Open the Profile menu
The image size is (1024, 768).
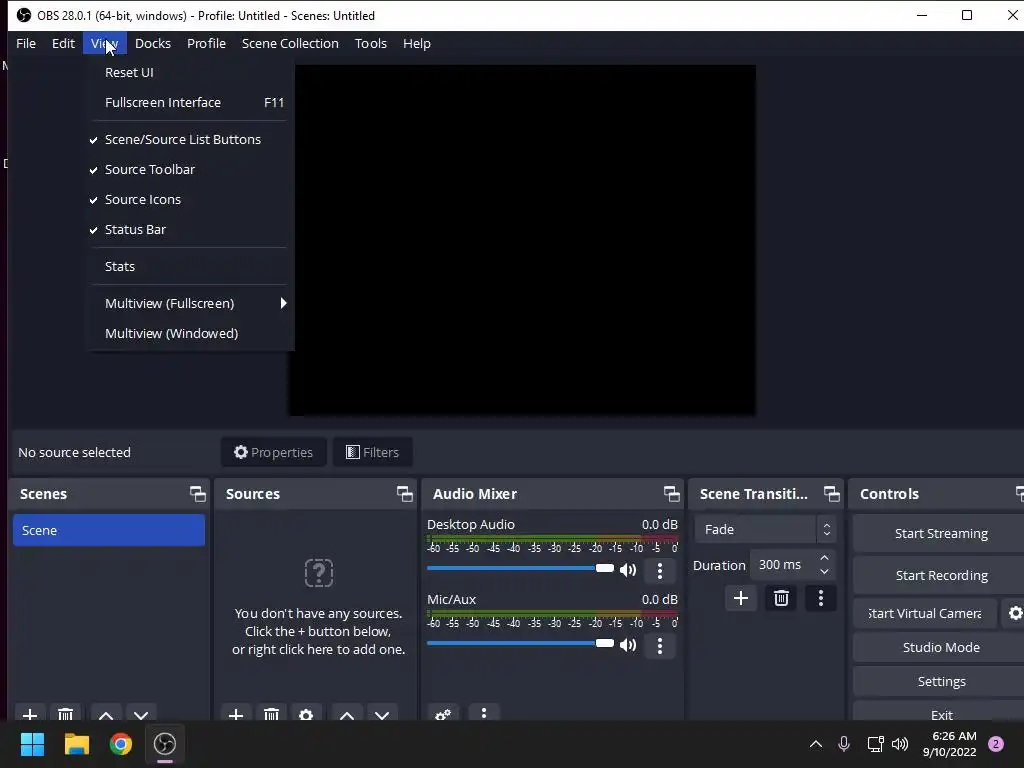pos(206,43)
